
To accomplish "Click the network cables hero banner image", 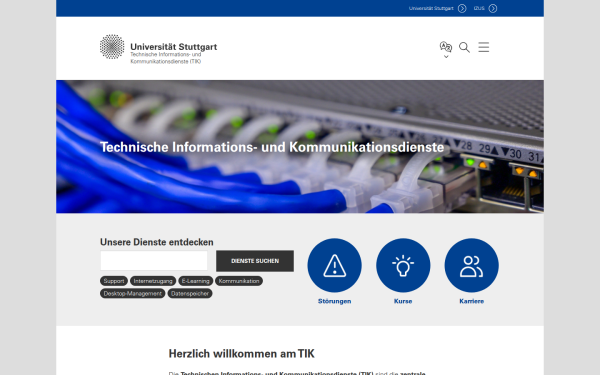I will (x=300, y=147).
